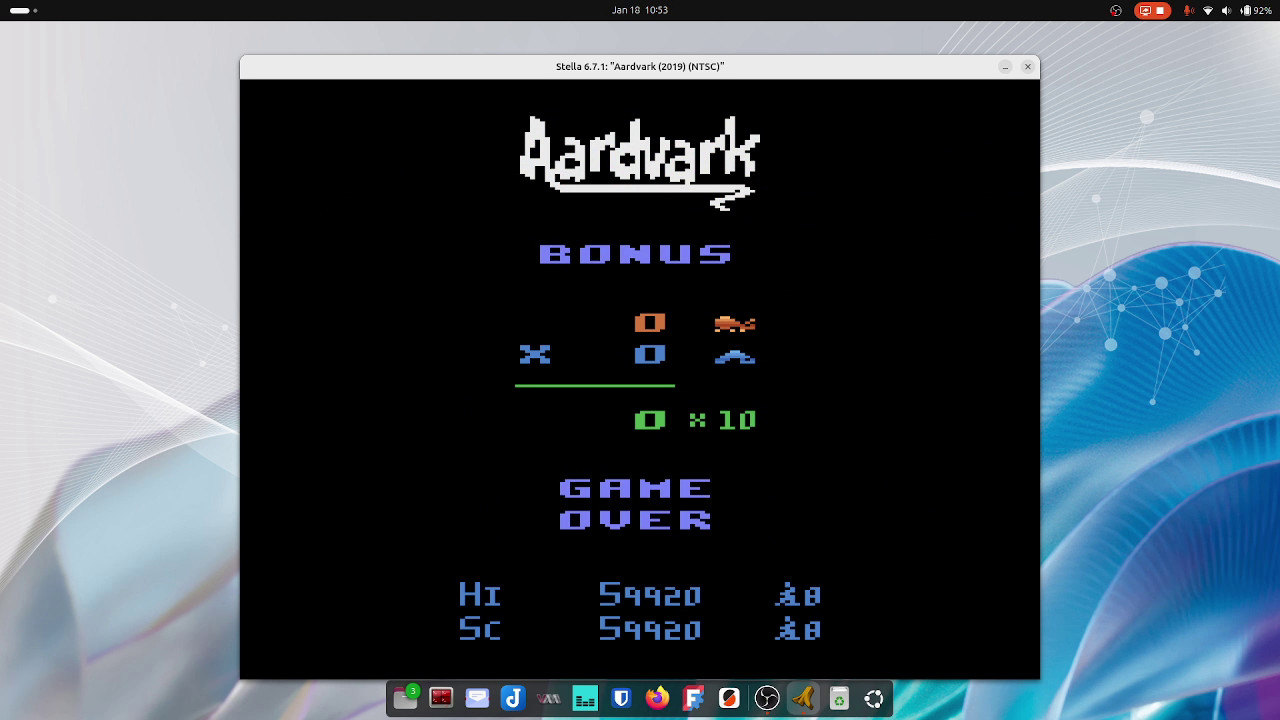Open the Wi-Fi status icon
Viewport: 1280px width, 720px height.
(1208, 10)
